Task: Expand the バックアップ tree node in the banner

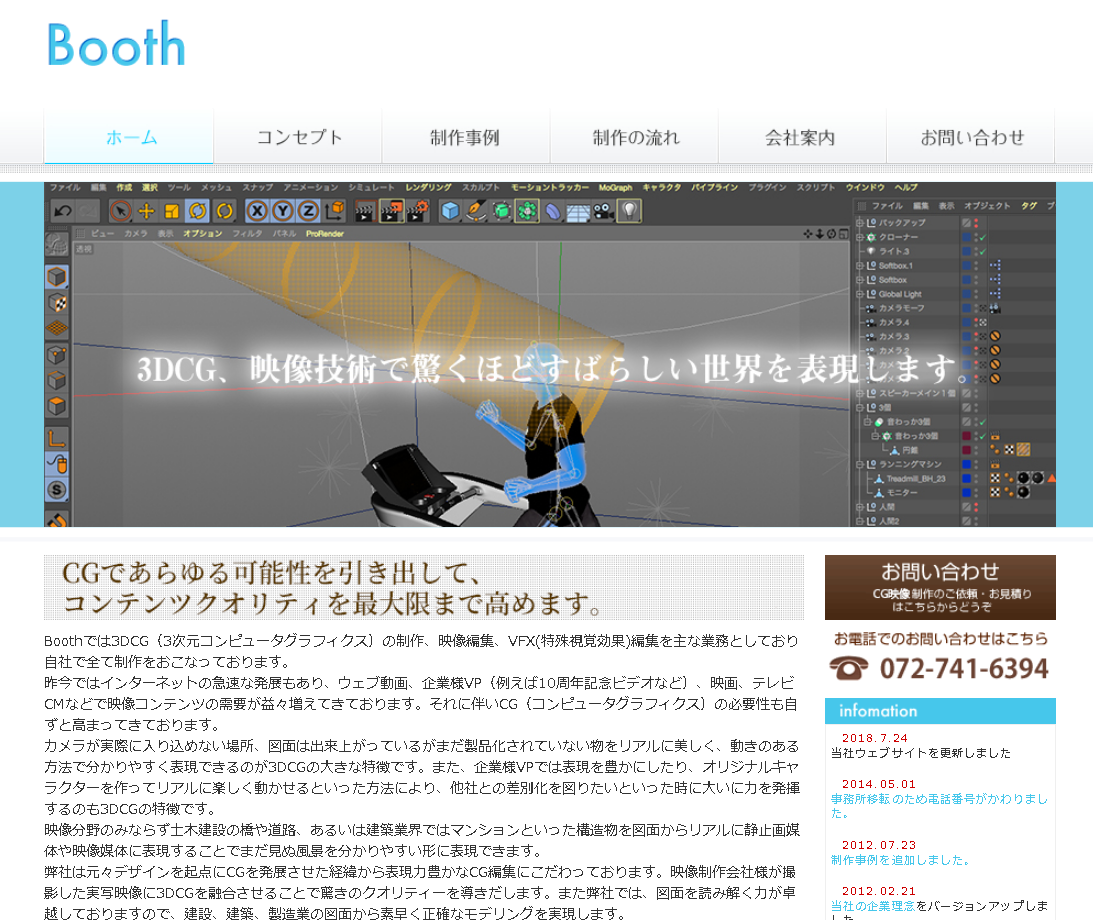Action: point(859,223)
